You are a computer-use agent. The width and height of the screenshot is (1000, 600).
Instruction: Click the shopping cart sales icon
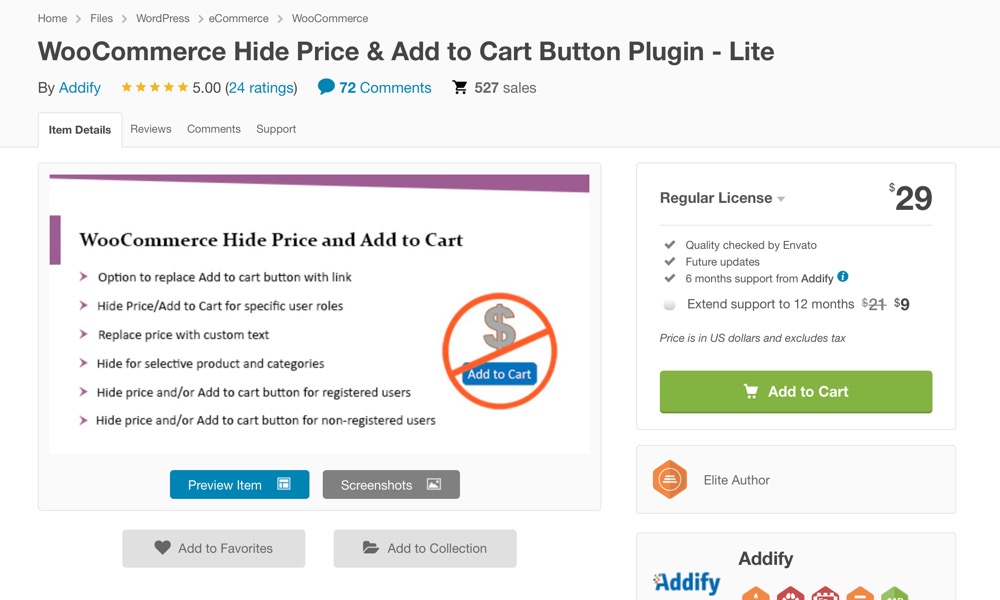tap(460, 87)
